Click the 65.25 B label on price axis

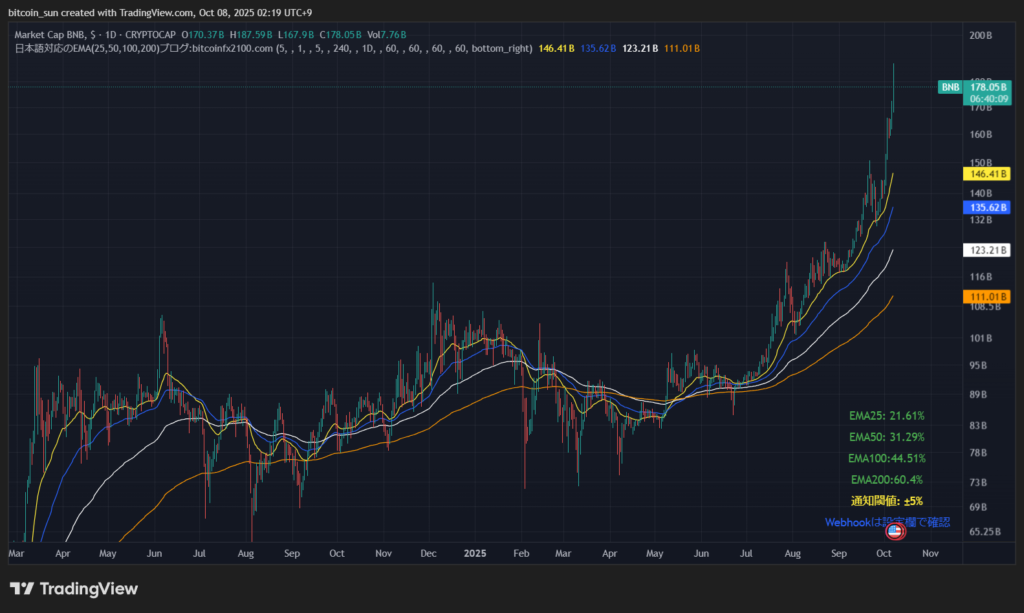[x=983, y=532]
